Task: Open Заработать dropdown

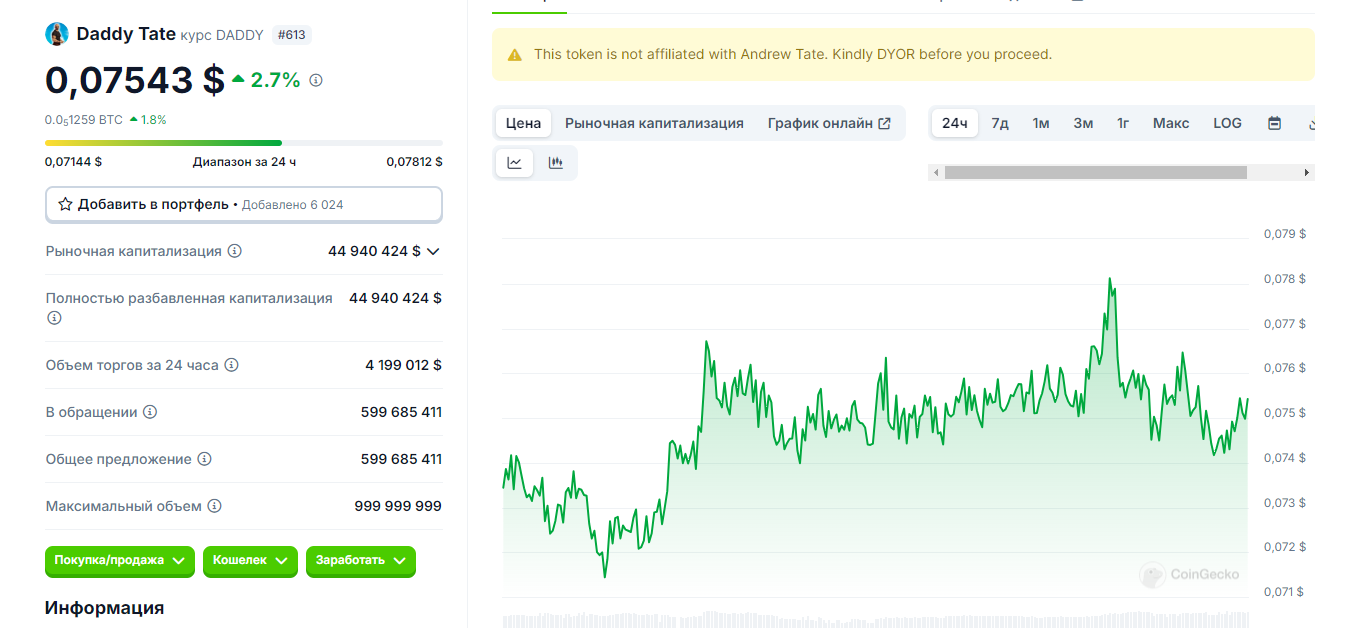Action: tap(360, 561)
